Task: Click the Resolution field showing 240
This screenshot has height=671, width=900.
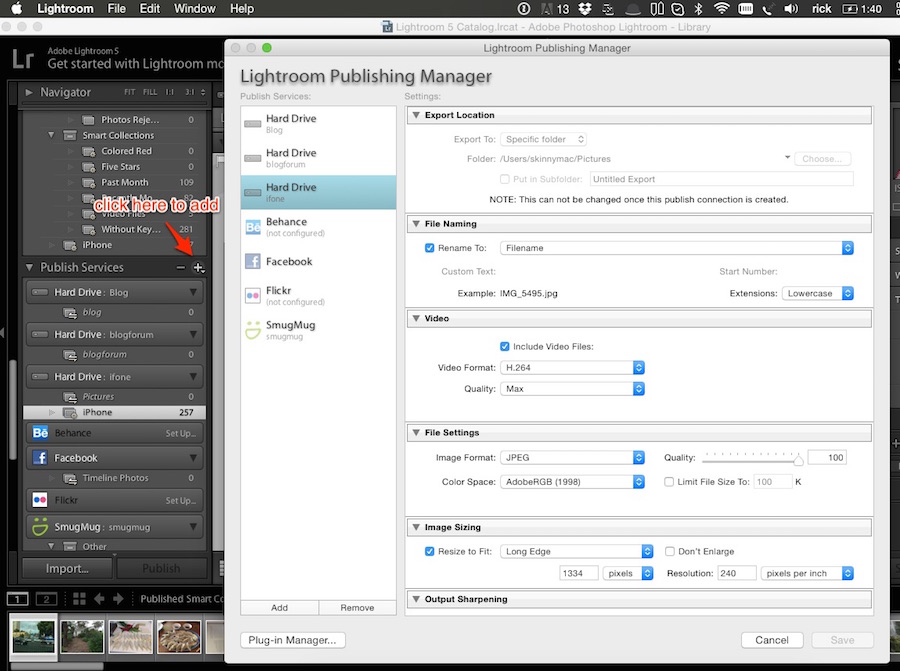Action: tap(737, 573)
